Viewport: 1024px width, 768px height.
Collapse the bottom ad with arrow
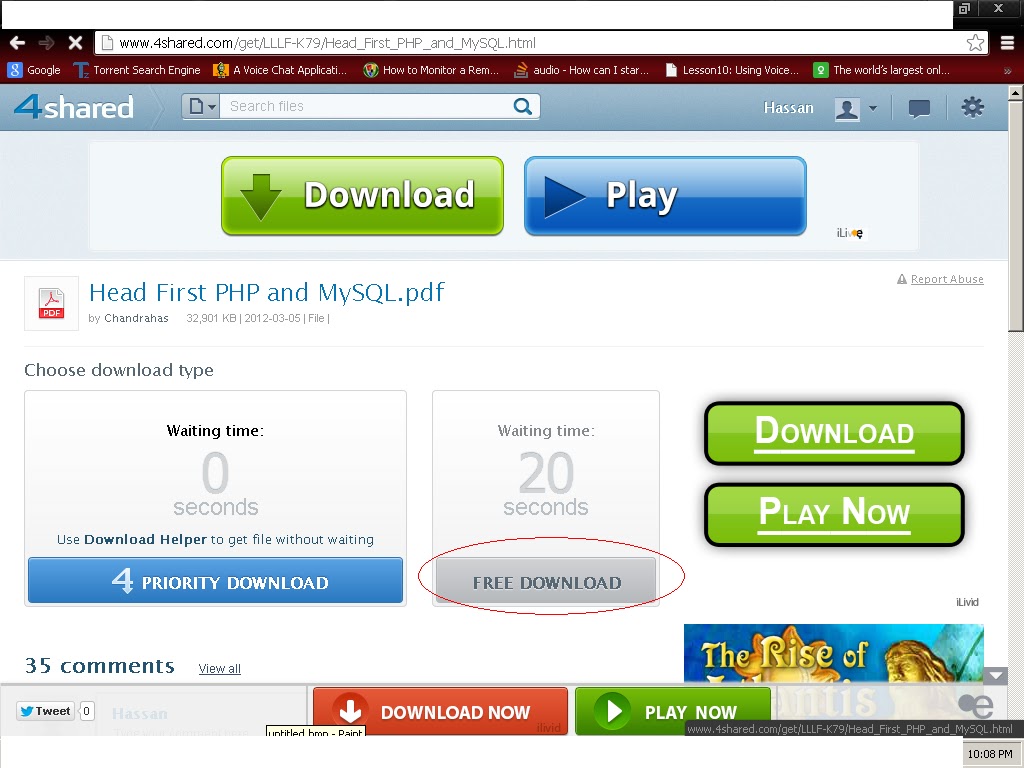pos(997,676)
